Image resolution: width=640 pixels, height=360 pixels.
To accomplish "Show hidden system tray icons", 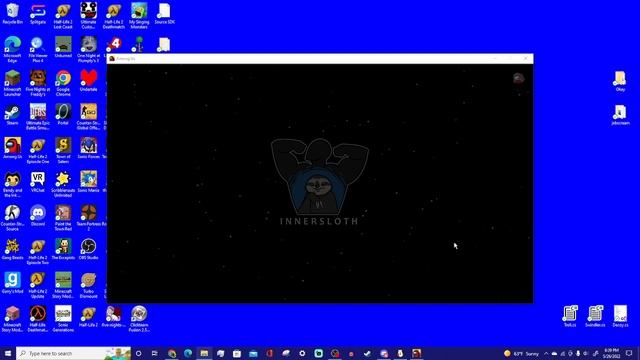I will pyautogui.click(x=546, y=353).
